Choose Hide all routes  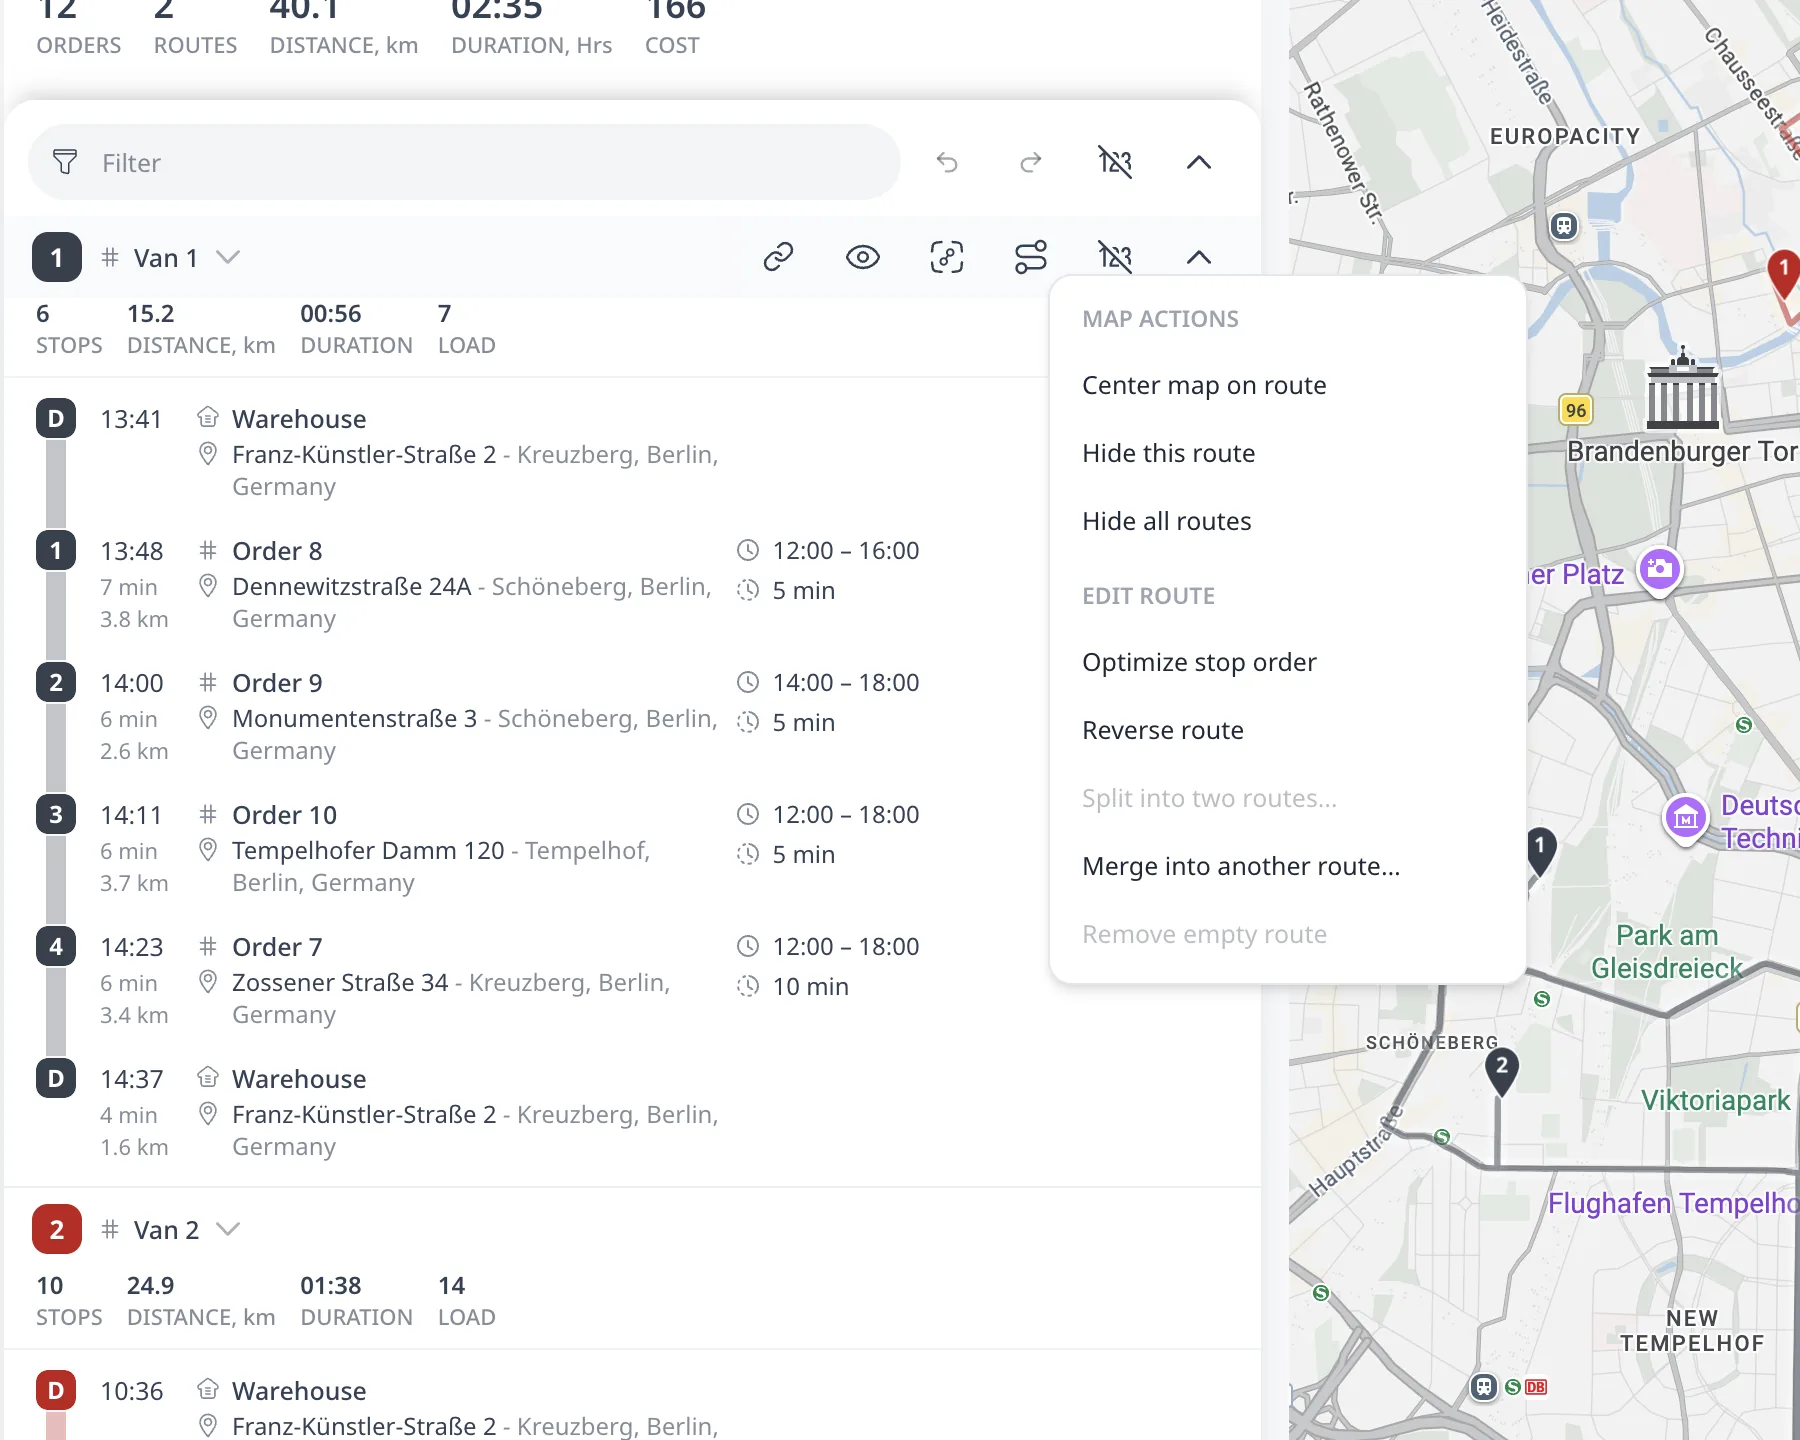tap(1166, 521)
